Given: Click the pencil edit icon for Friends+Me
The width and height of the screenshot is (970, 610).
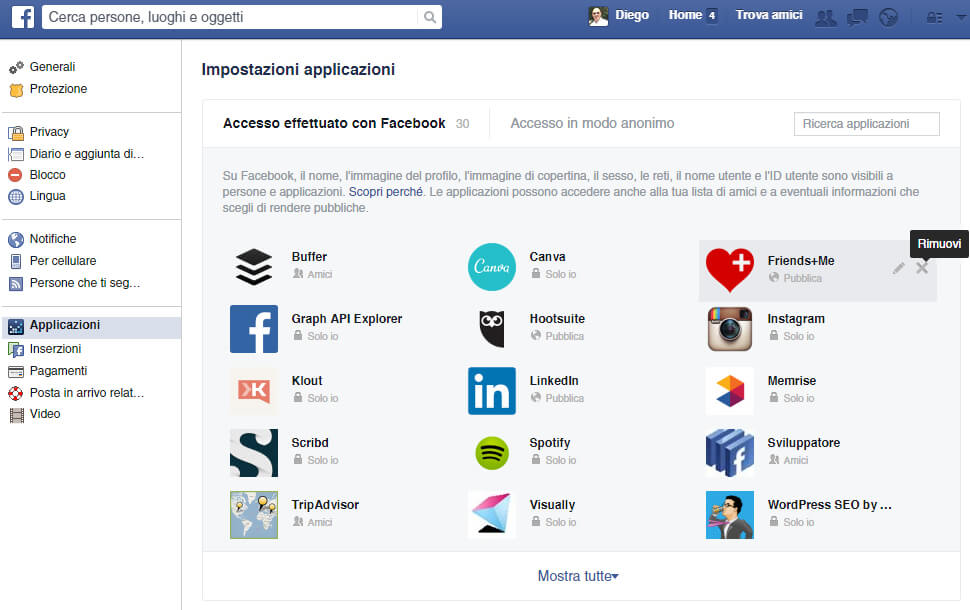Looking at the screenshot, I should (x=898, y=268).
